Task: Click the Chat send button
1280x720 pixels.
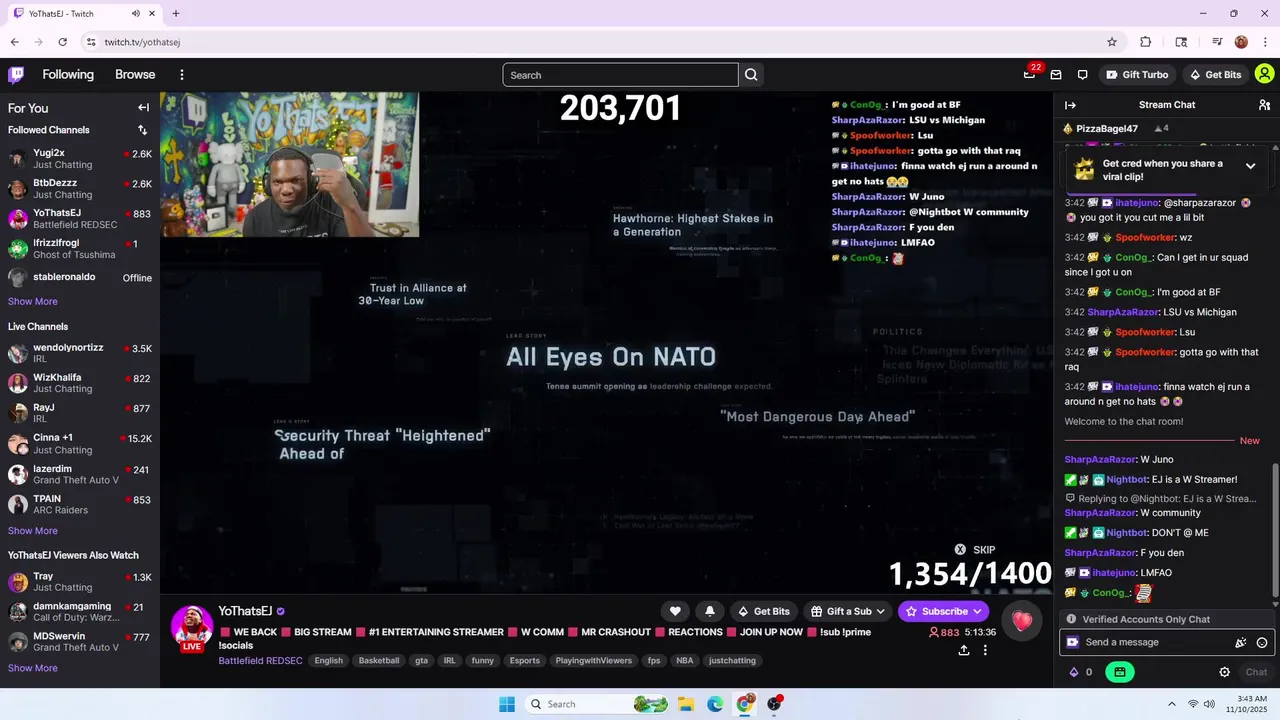Action: pyautogui.click(x=1256, y=672)
